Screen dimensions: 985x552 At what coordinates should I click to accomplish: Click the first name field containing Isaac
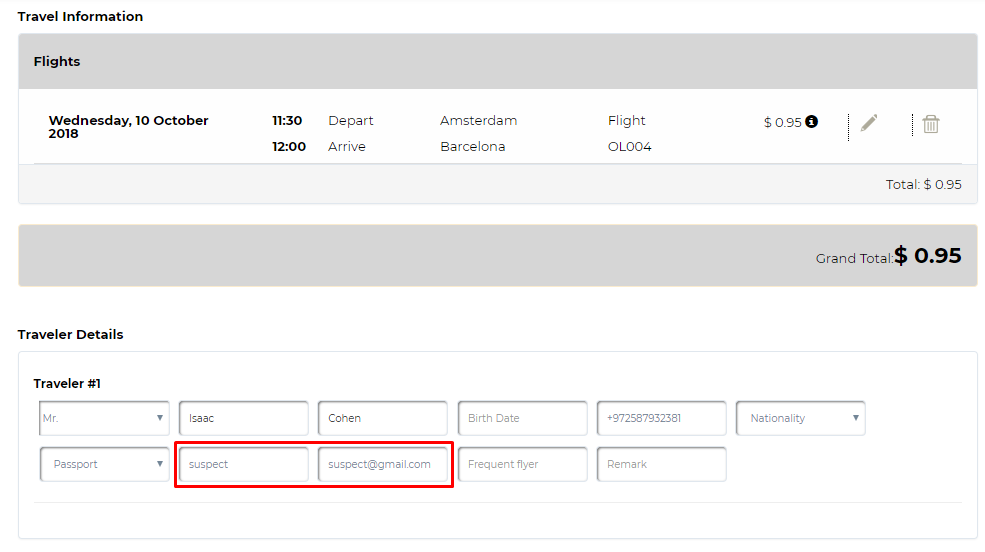[244, 418]
